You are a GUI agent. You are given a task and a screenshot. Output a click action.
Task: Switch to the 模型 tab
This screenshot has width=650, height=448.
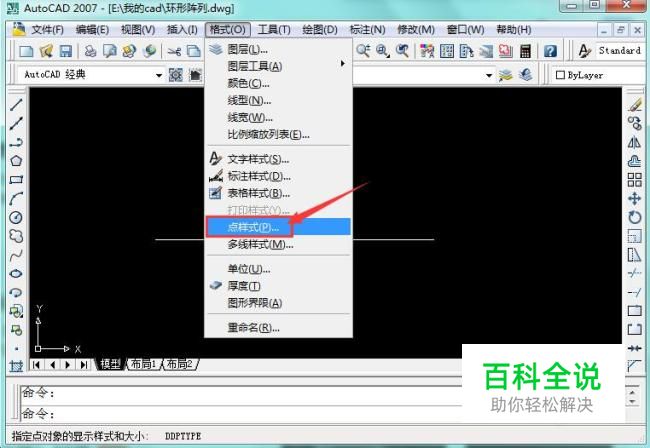coord(110,364)
